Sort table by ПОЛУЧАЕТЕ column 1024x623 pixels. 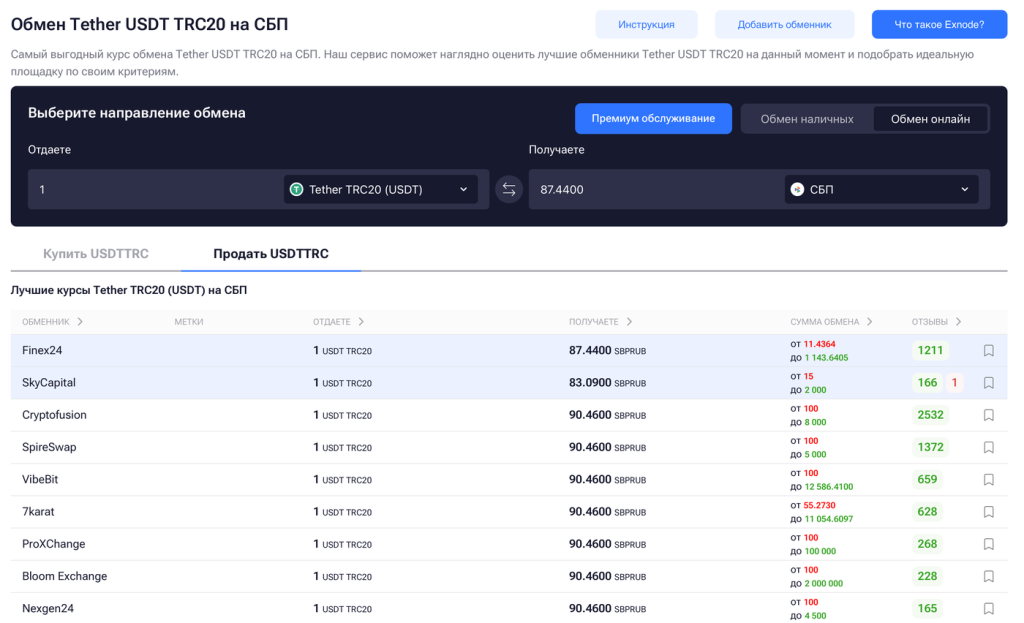coord(600,321)
